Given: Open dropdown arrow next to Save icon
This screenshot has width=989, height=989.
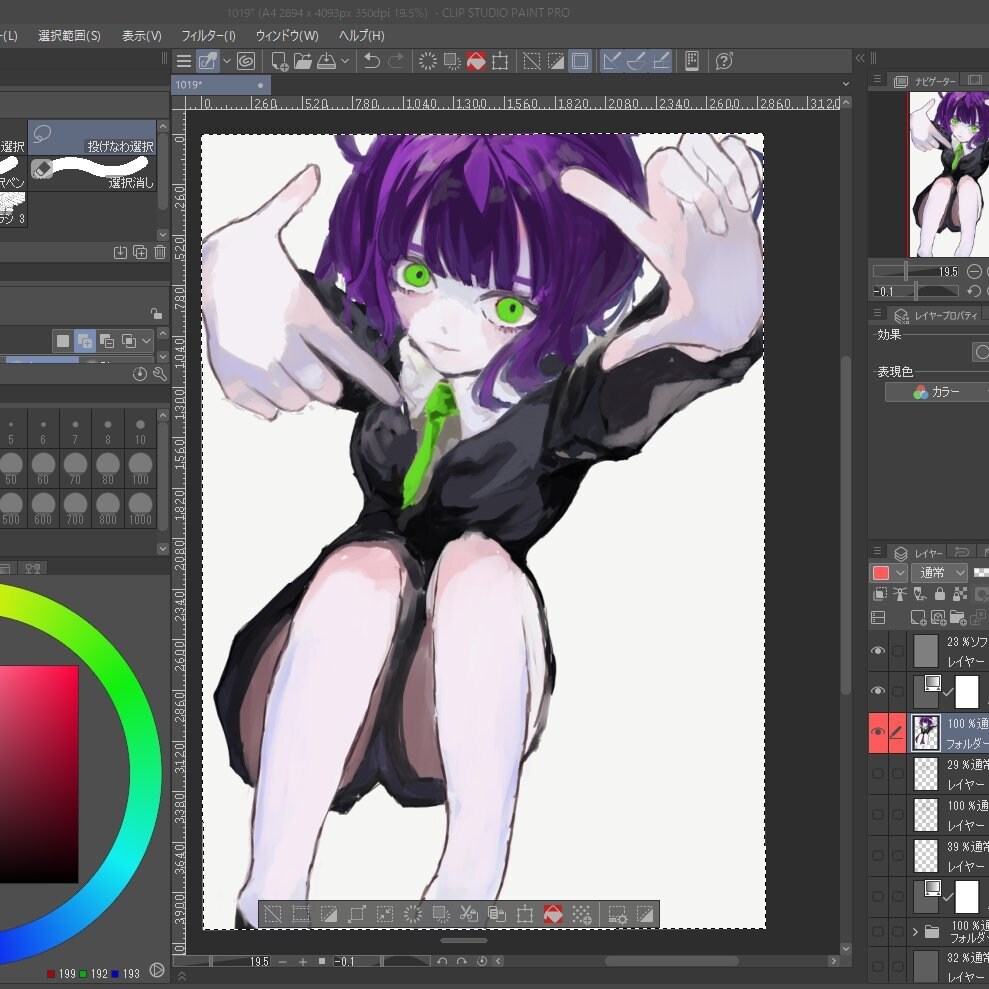Looking at the screenshot, I should click(x=345, y=61).
